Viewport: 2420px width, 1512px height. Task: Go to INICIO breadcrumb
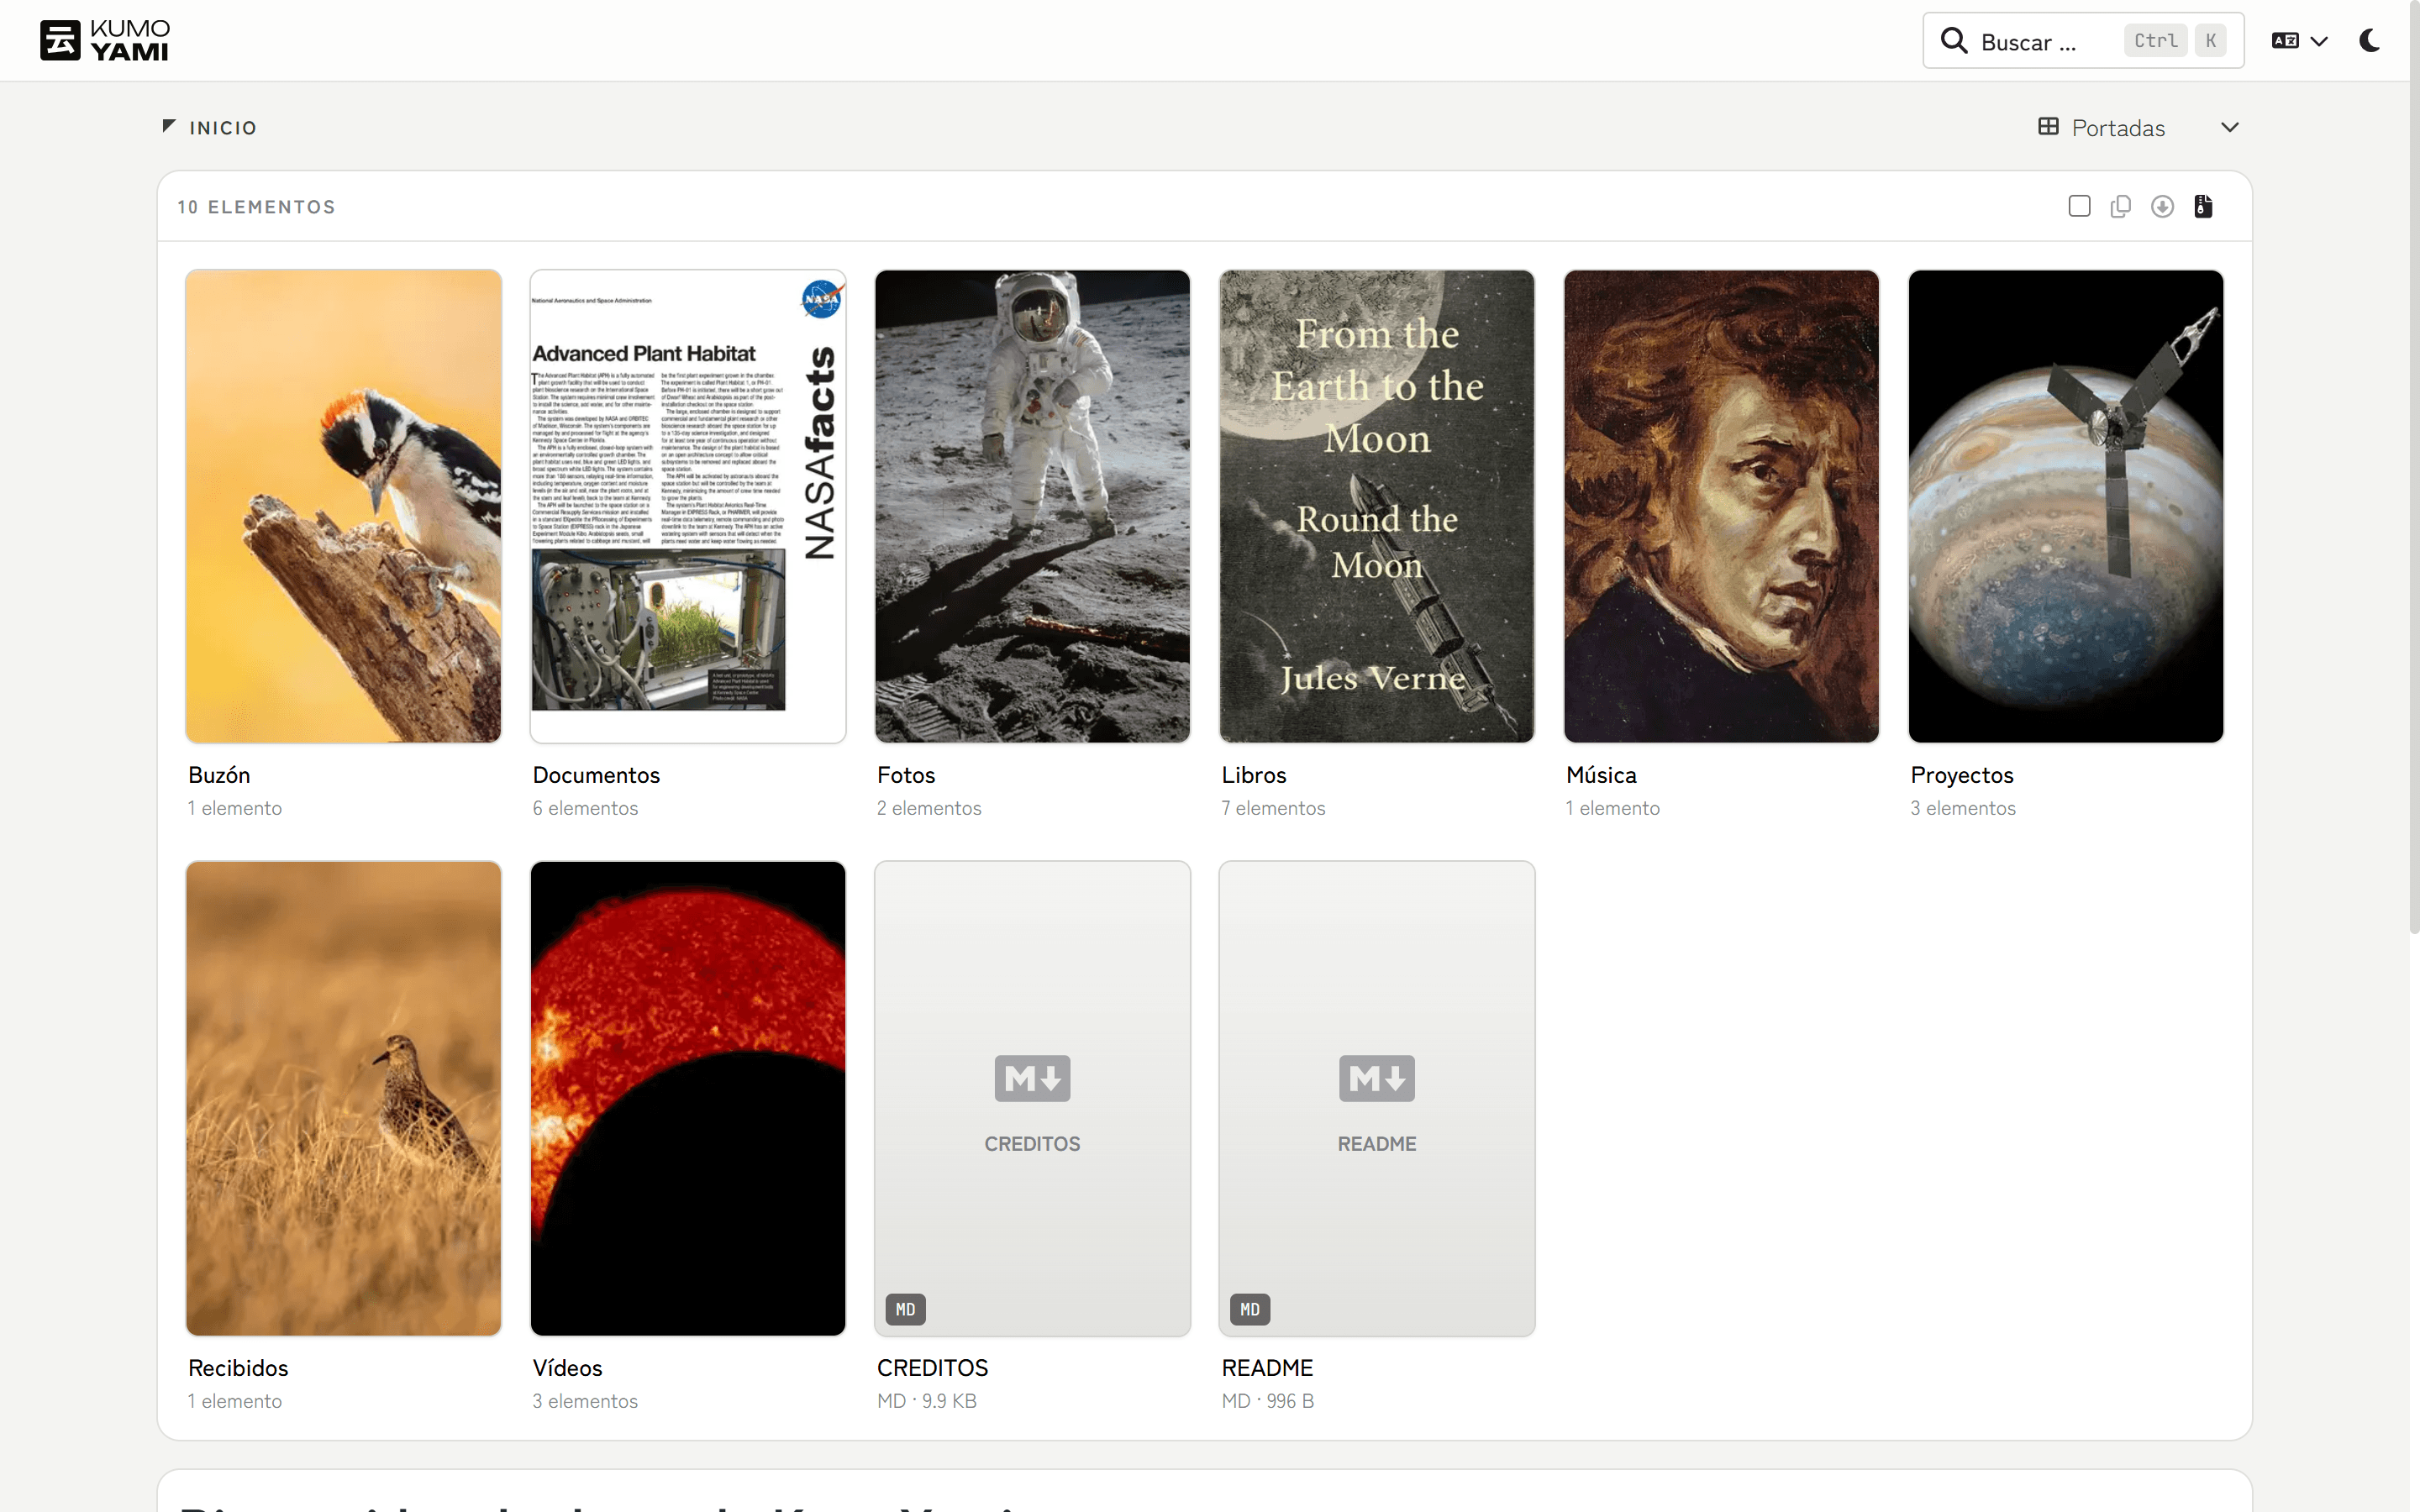223,128
